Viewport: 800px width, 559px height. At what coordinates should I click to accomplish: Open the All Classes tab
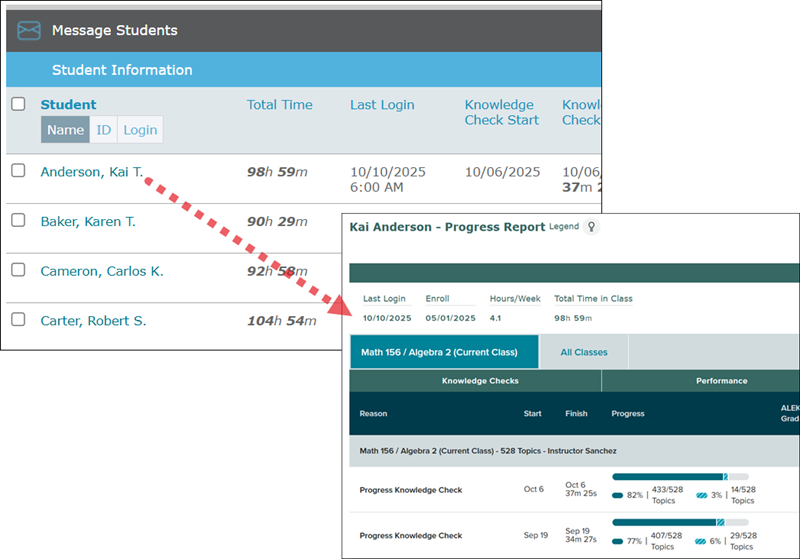[584, 352]
